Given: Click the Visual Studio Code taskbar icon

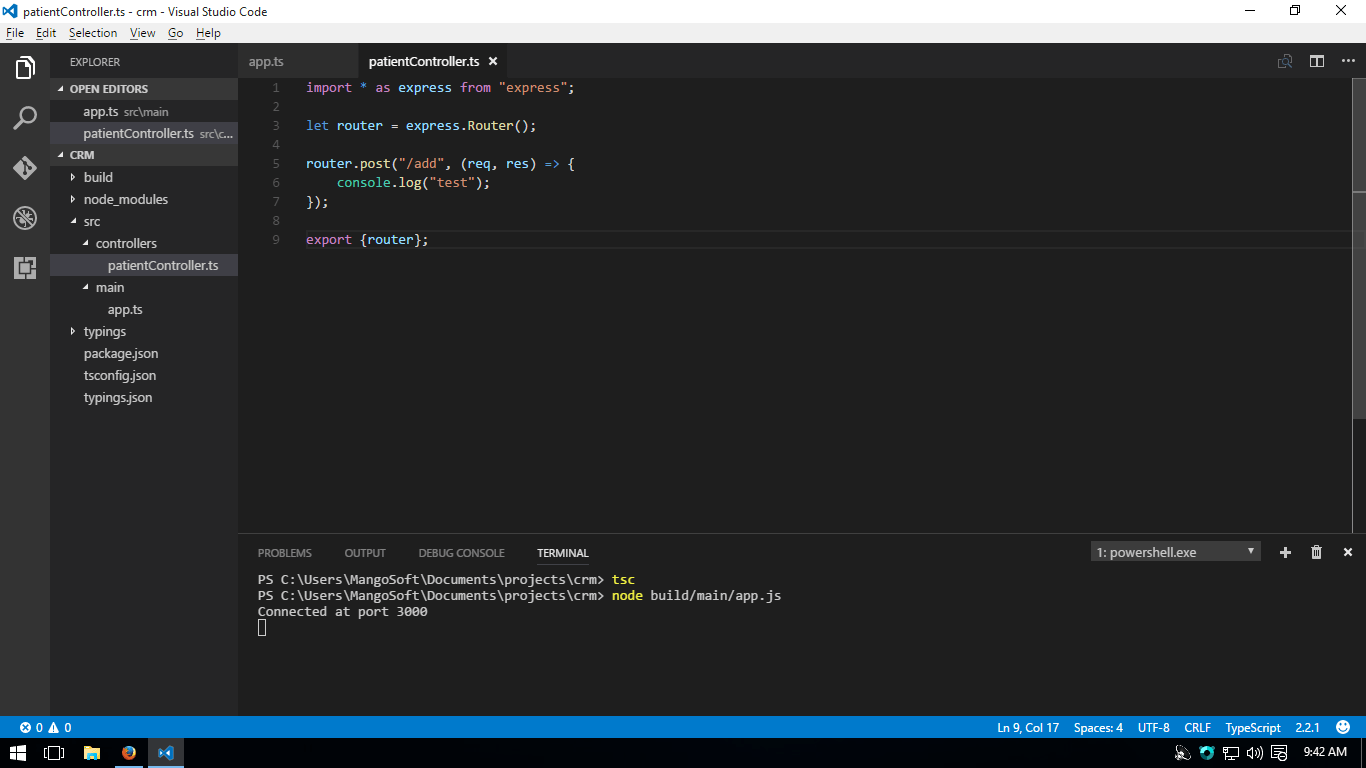Looking at the screenshot, I should (165, 753).
